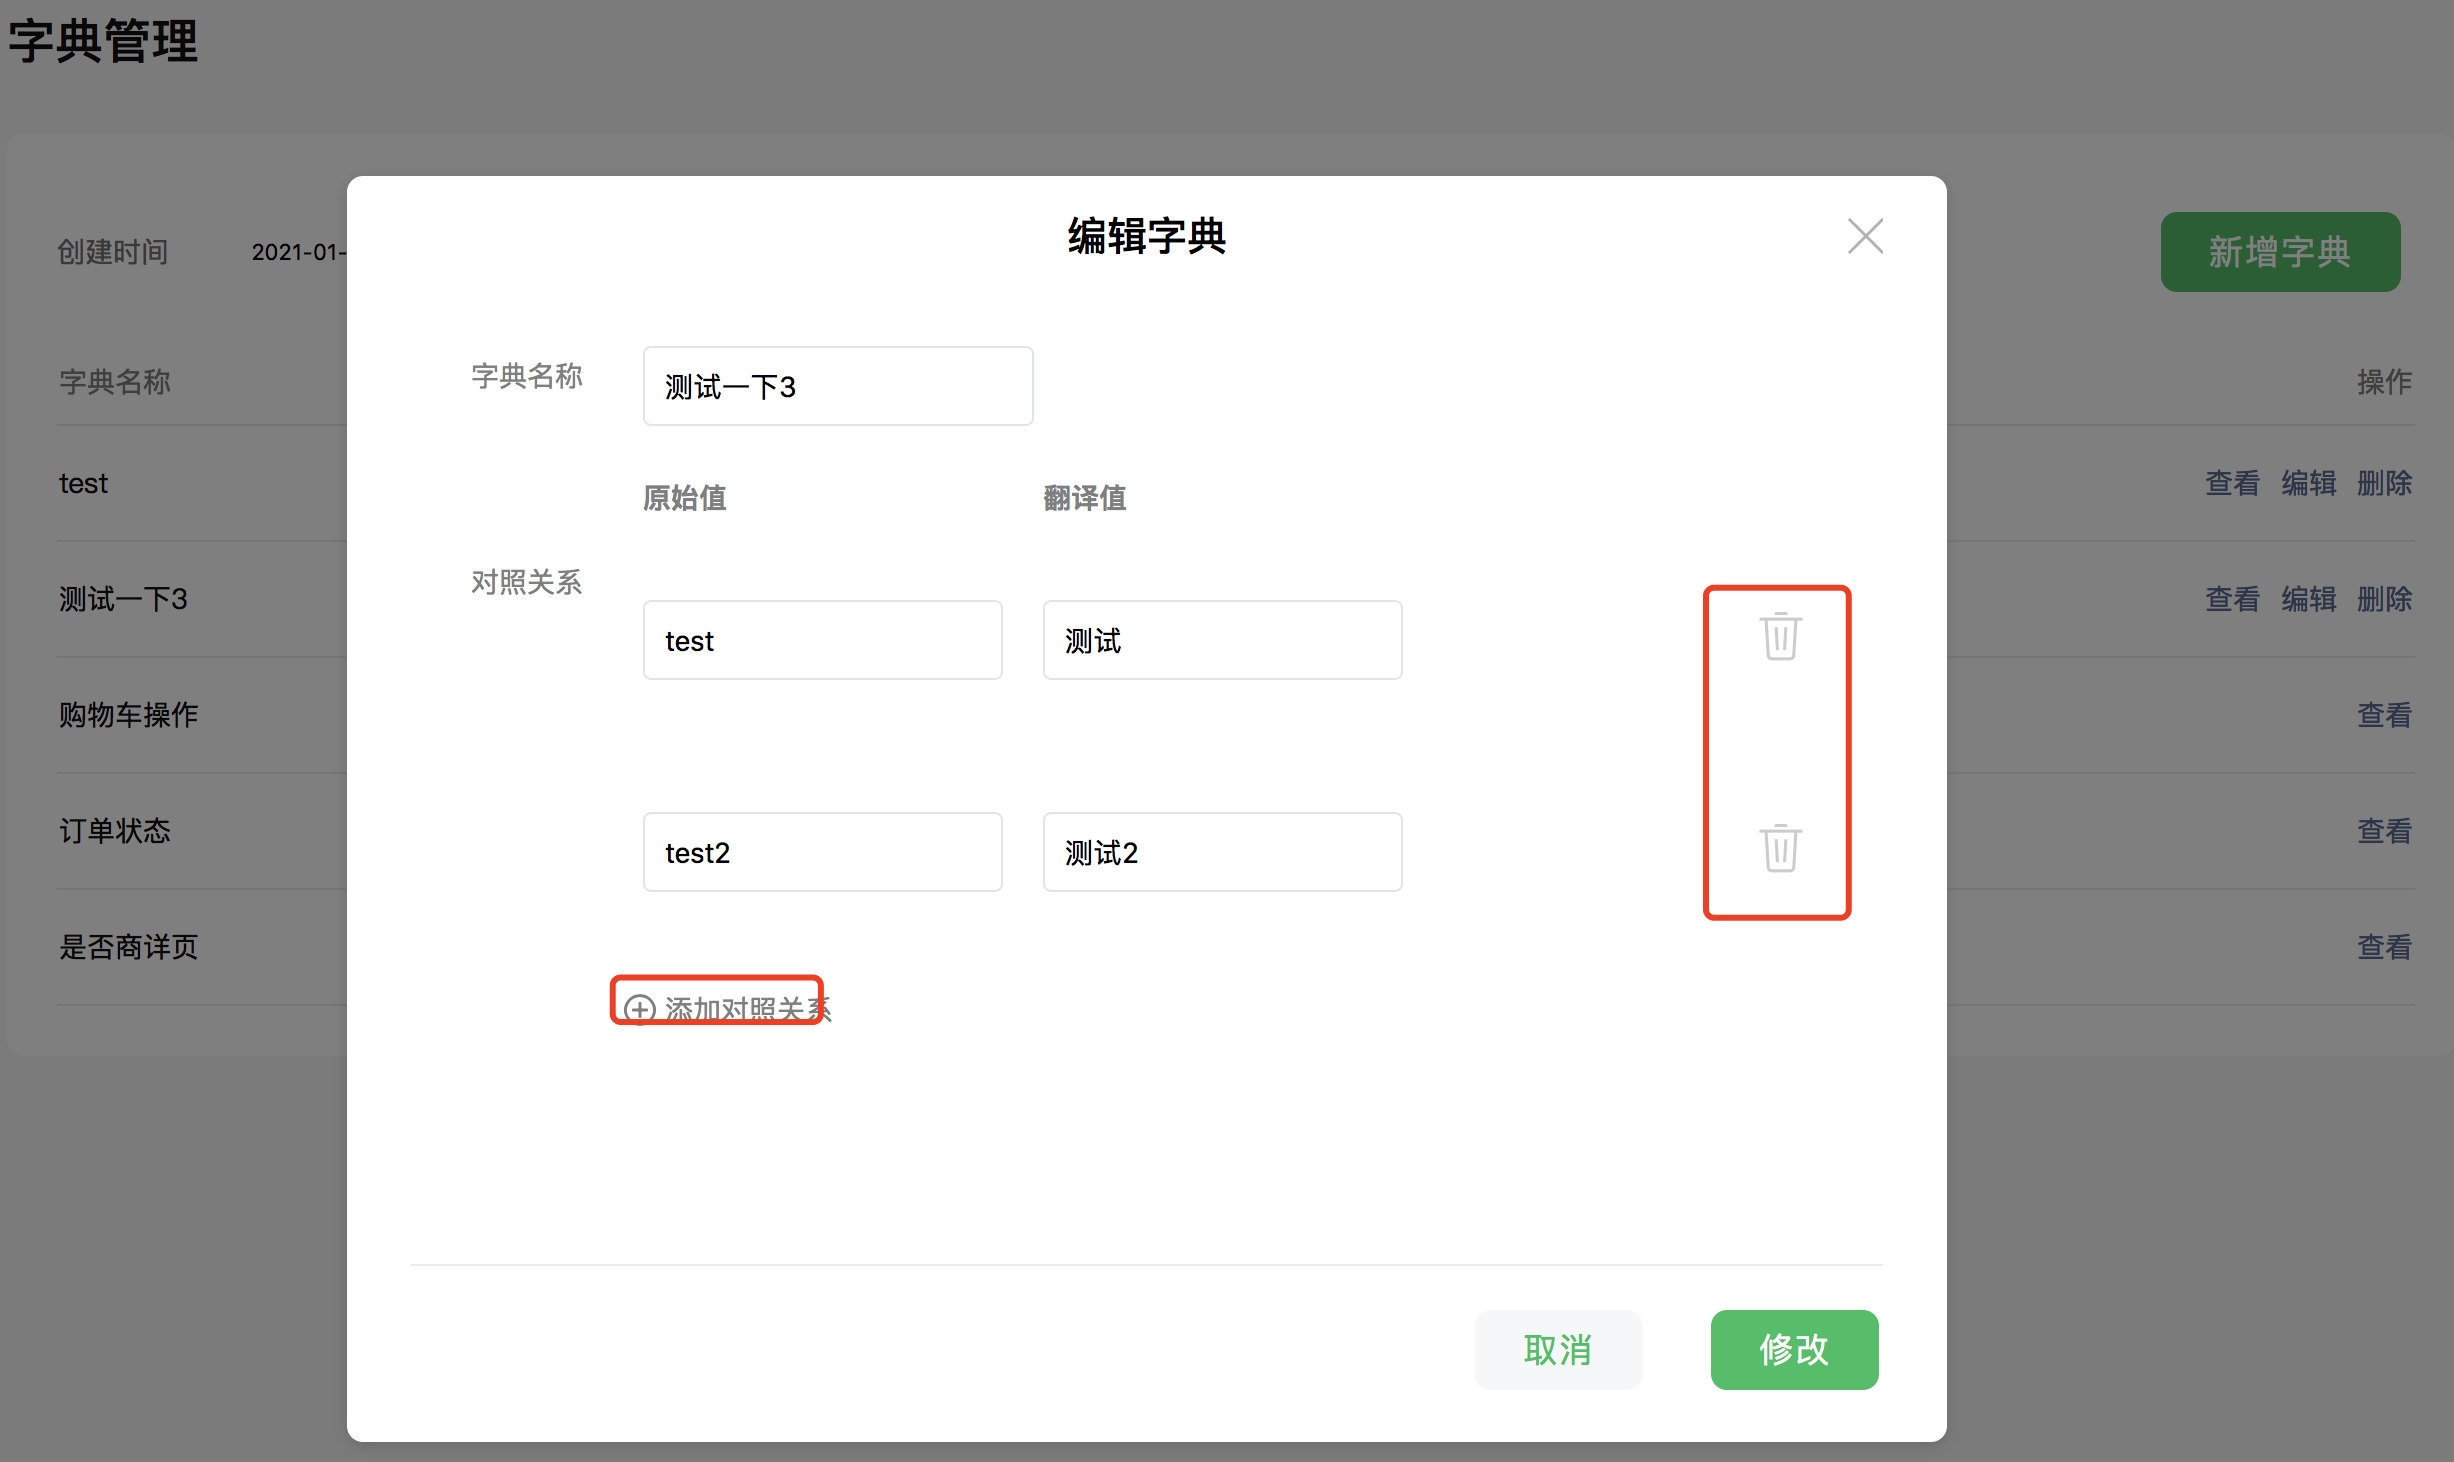Click the 翻译值 column header
2454x1462 pixels.
pyautogui.click(x=1085, y=498)
